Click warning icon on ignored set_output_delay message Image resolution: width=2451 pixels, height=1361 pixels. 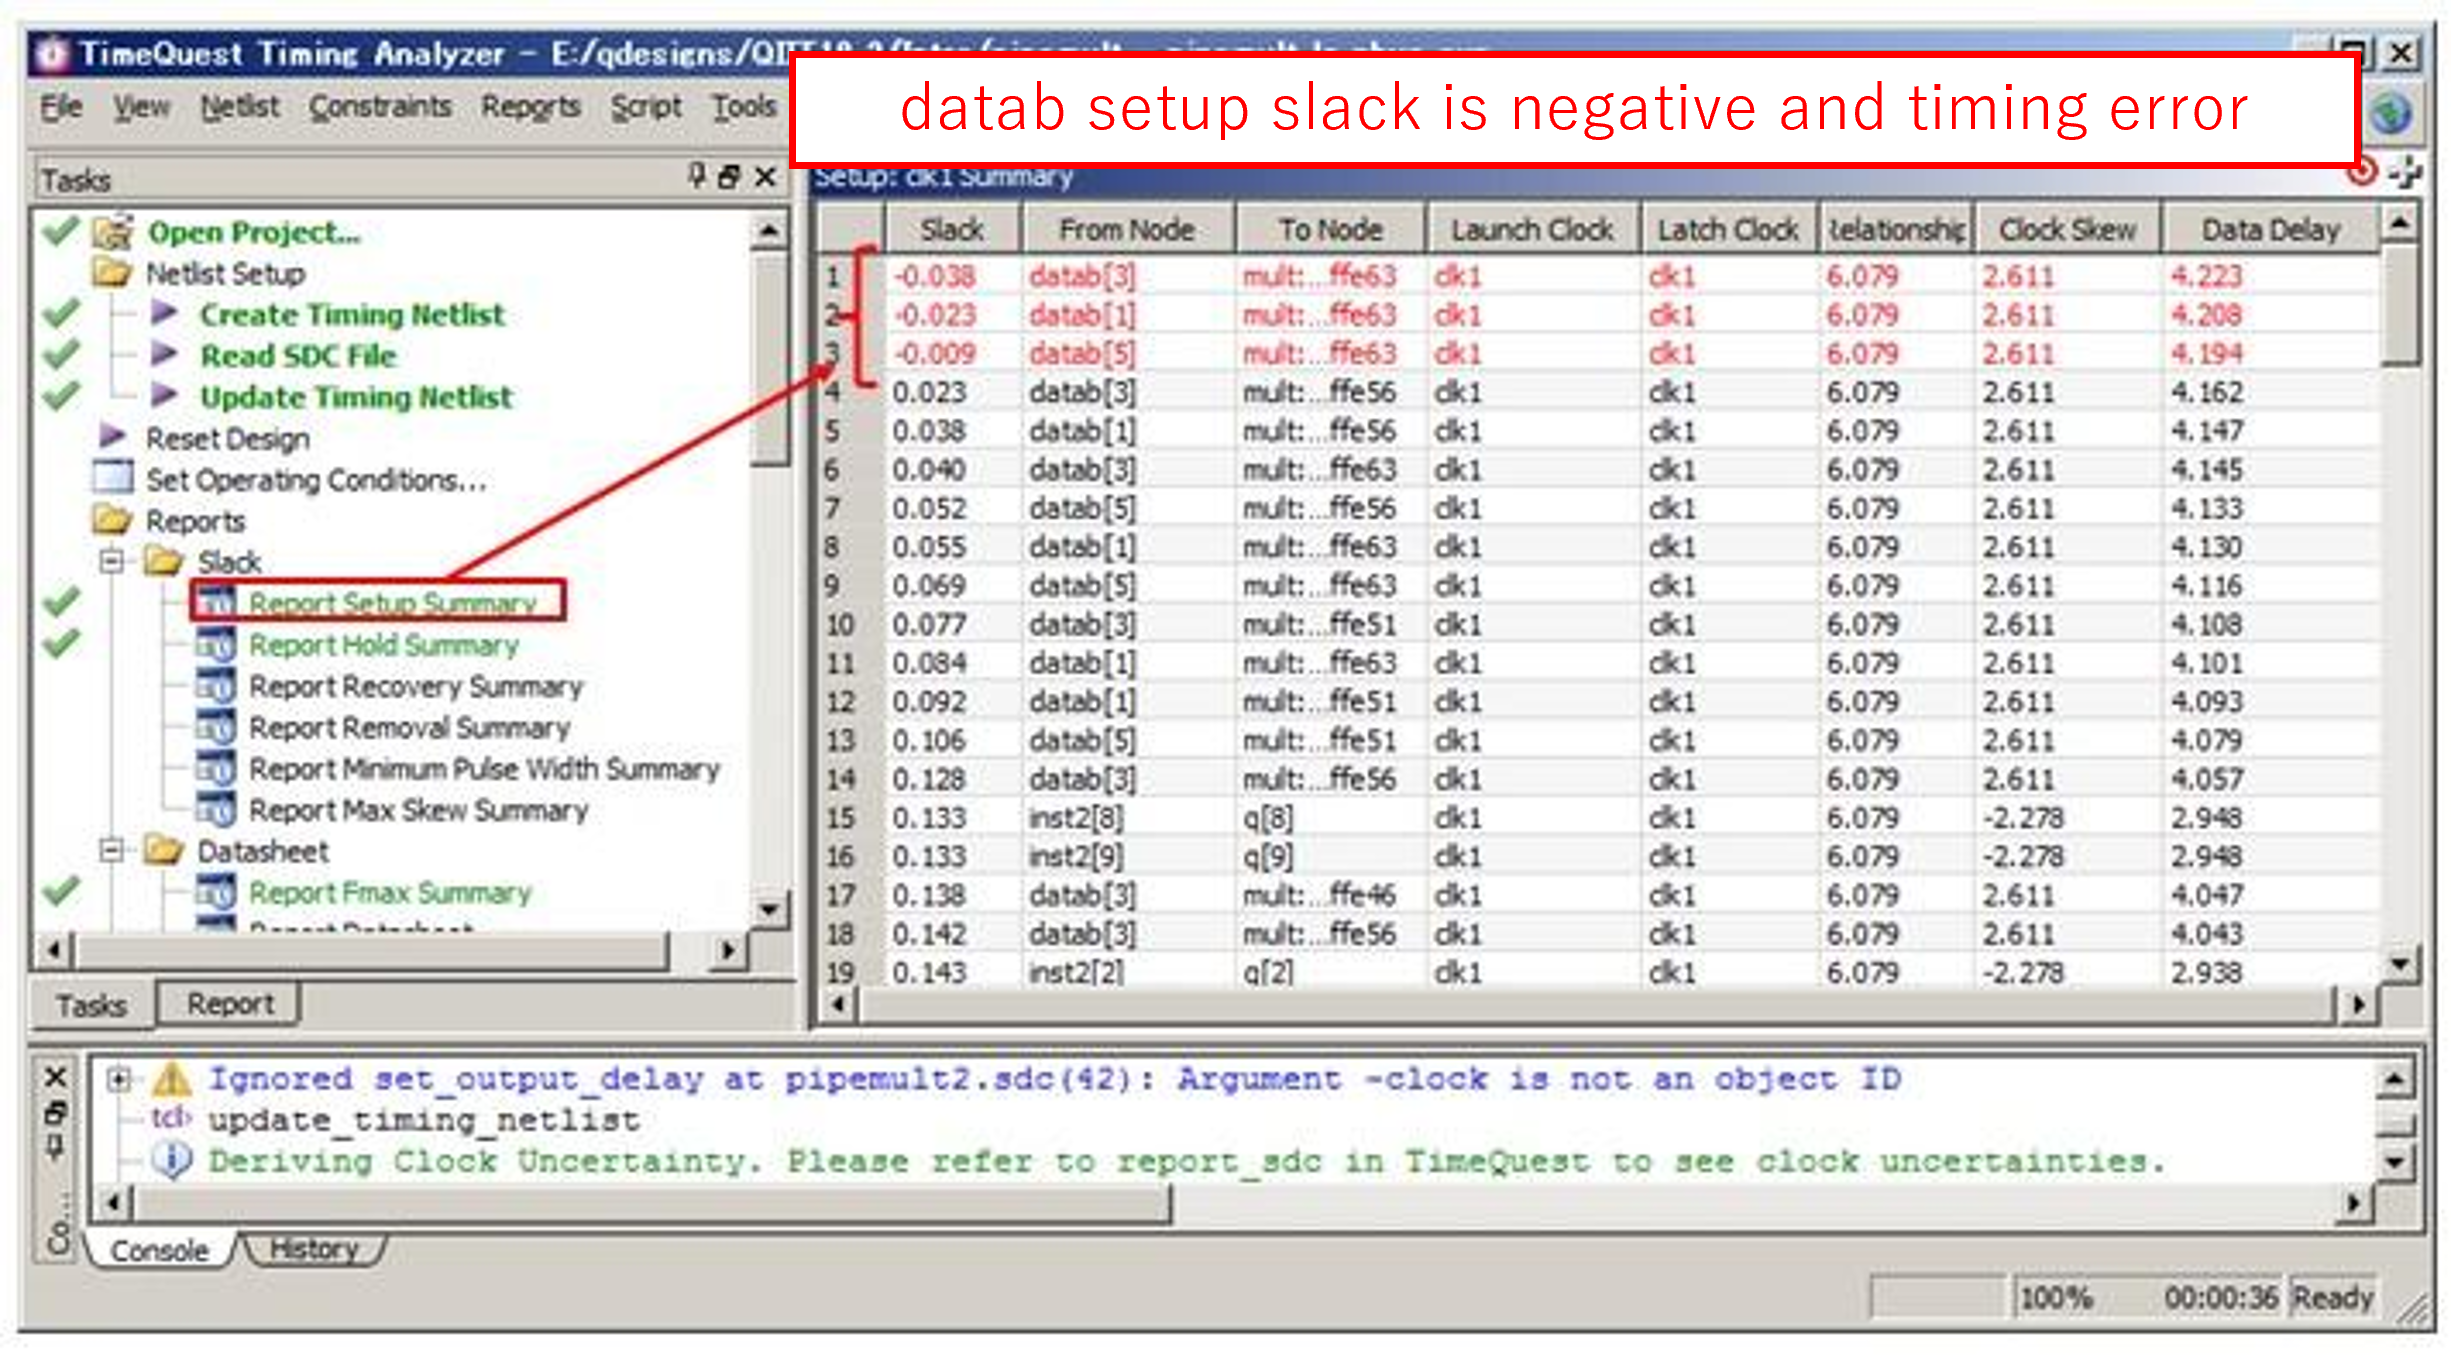tap(171, 1079)
